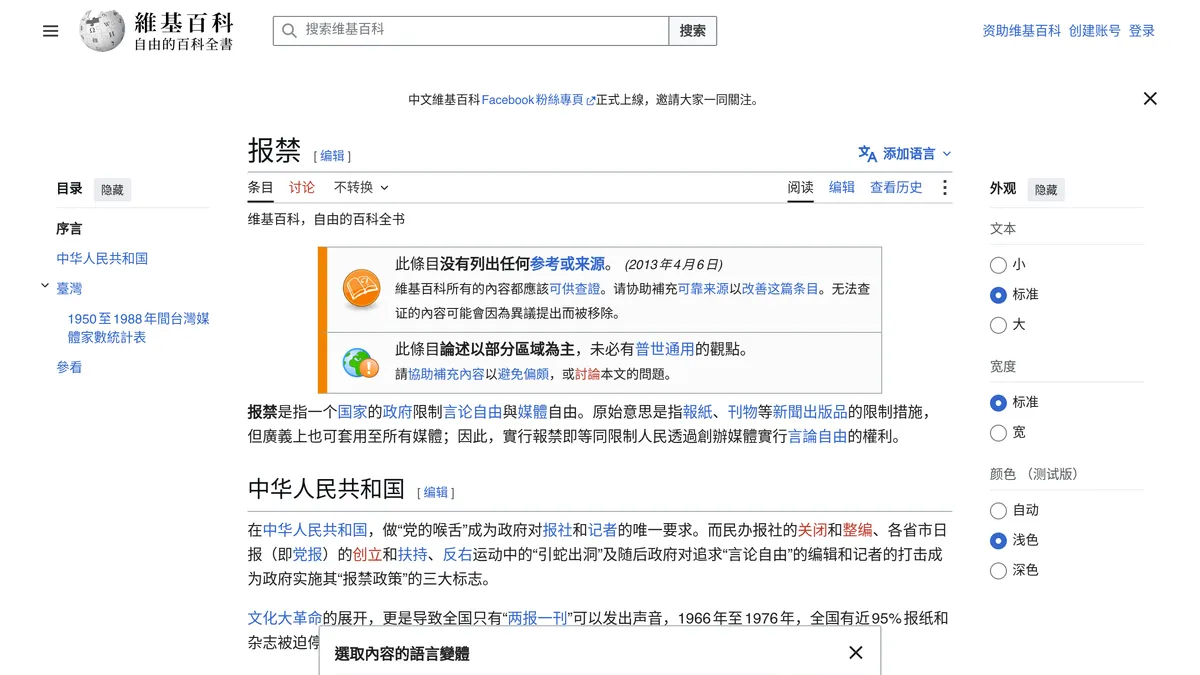Jump to 1950至1988年間台灣媒體數統計表 entry

138,328
